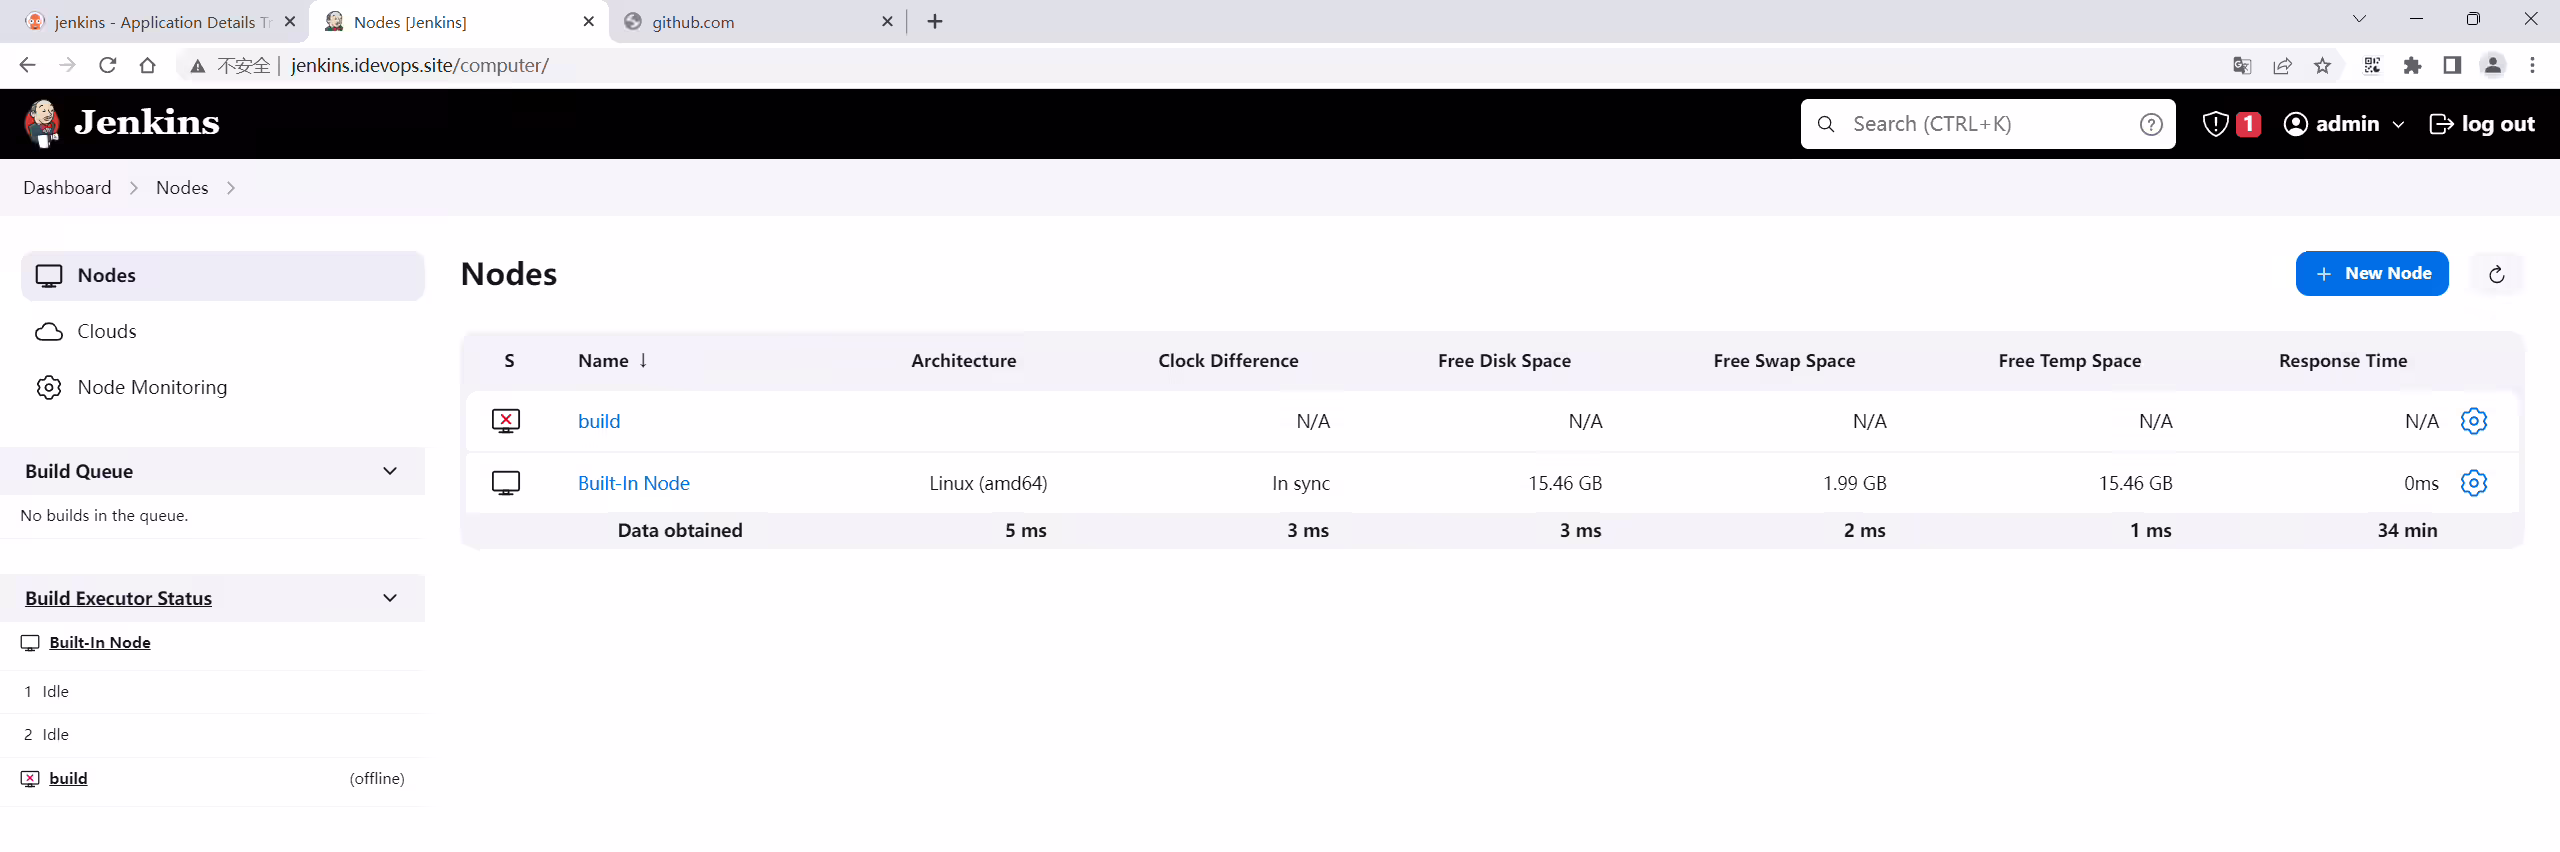
Task: Collapse the Build Queue panel
Action: click(390, 471)
